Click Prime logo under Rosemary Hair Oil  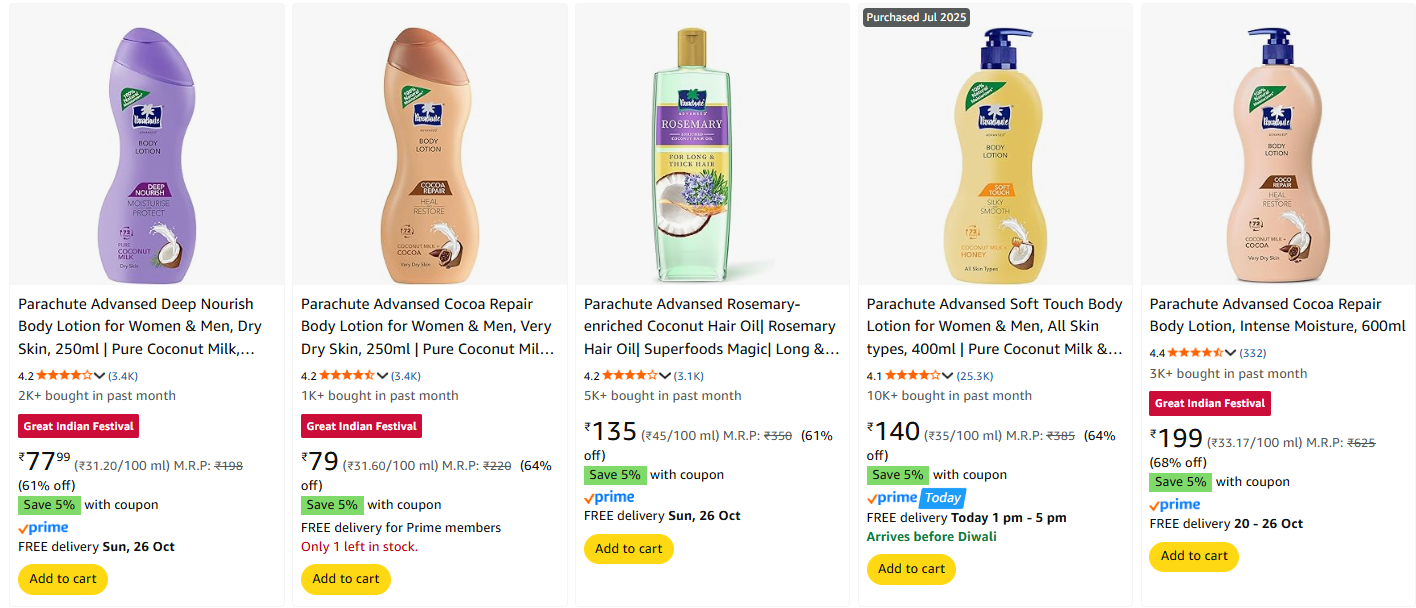[x=609, y=497]
